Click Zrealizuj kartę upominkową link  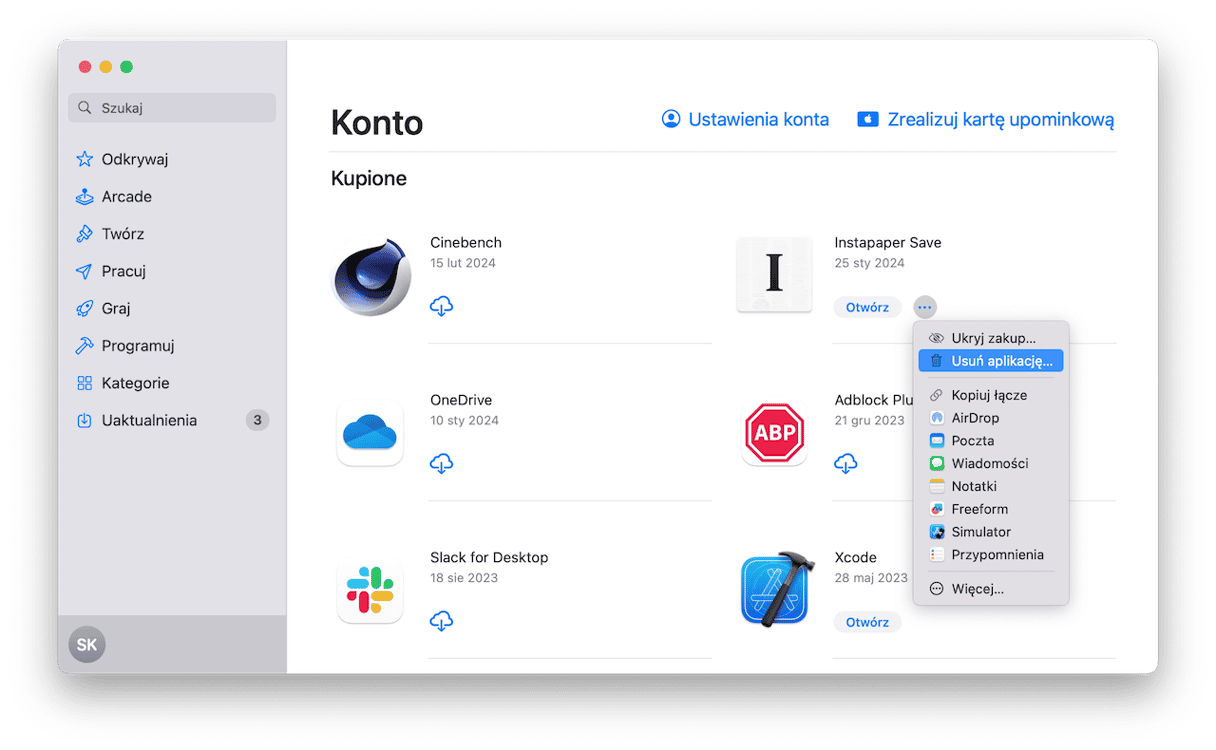(x=986, y=120)
